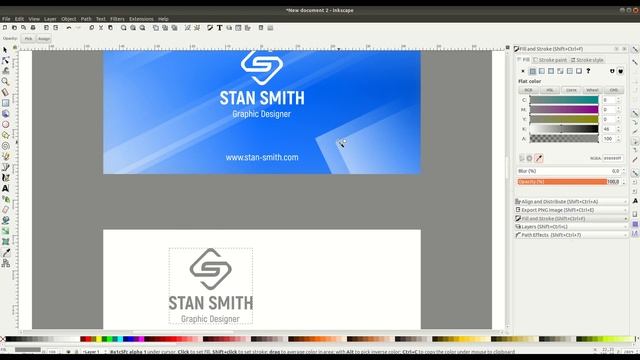Open the Extensions menu
Screen dimensions: 640x360
pyautogui.click(x=141, y=19)
